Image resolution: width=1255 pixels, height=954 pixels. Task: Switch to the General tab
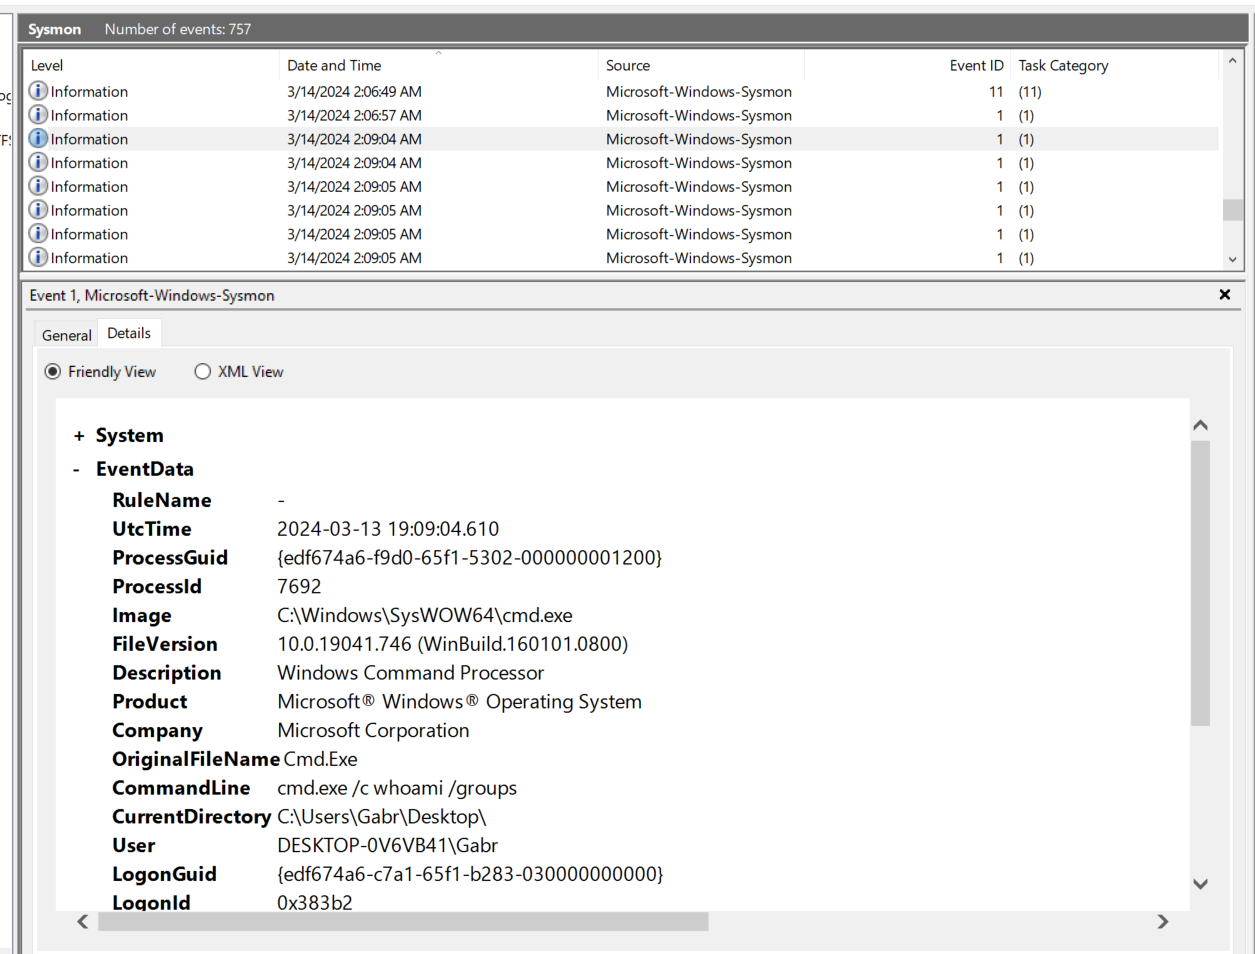click(x=66, y=335)
